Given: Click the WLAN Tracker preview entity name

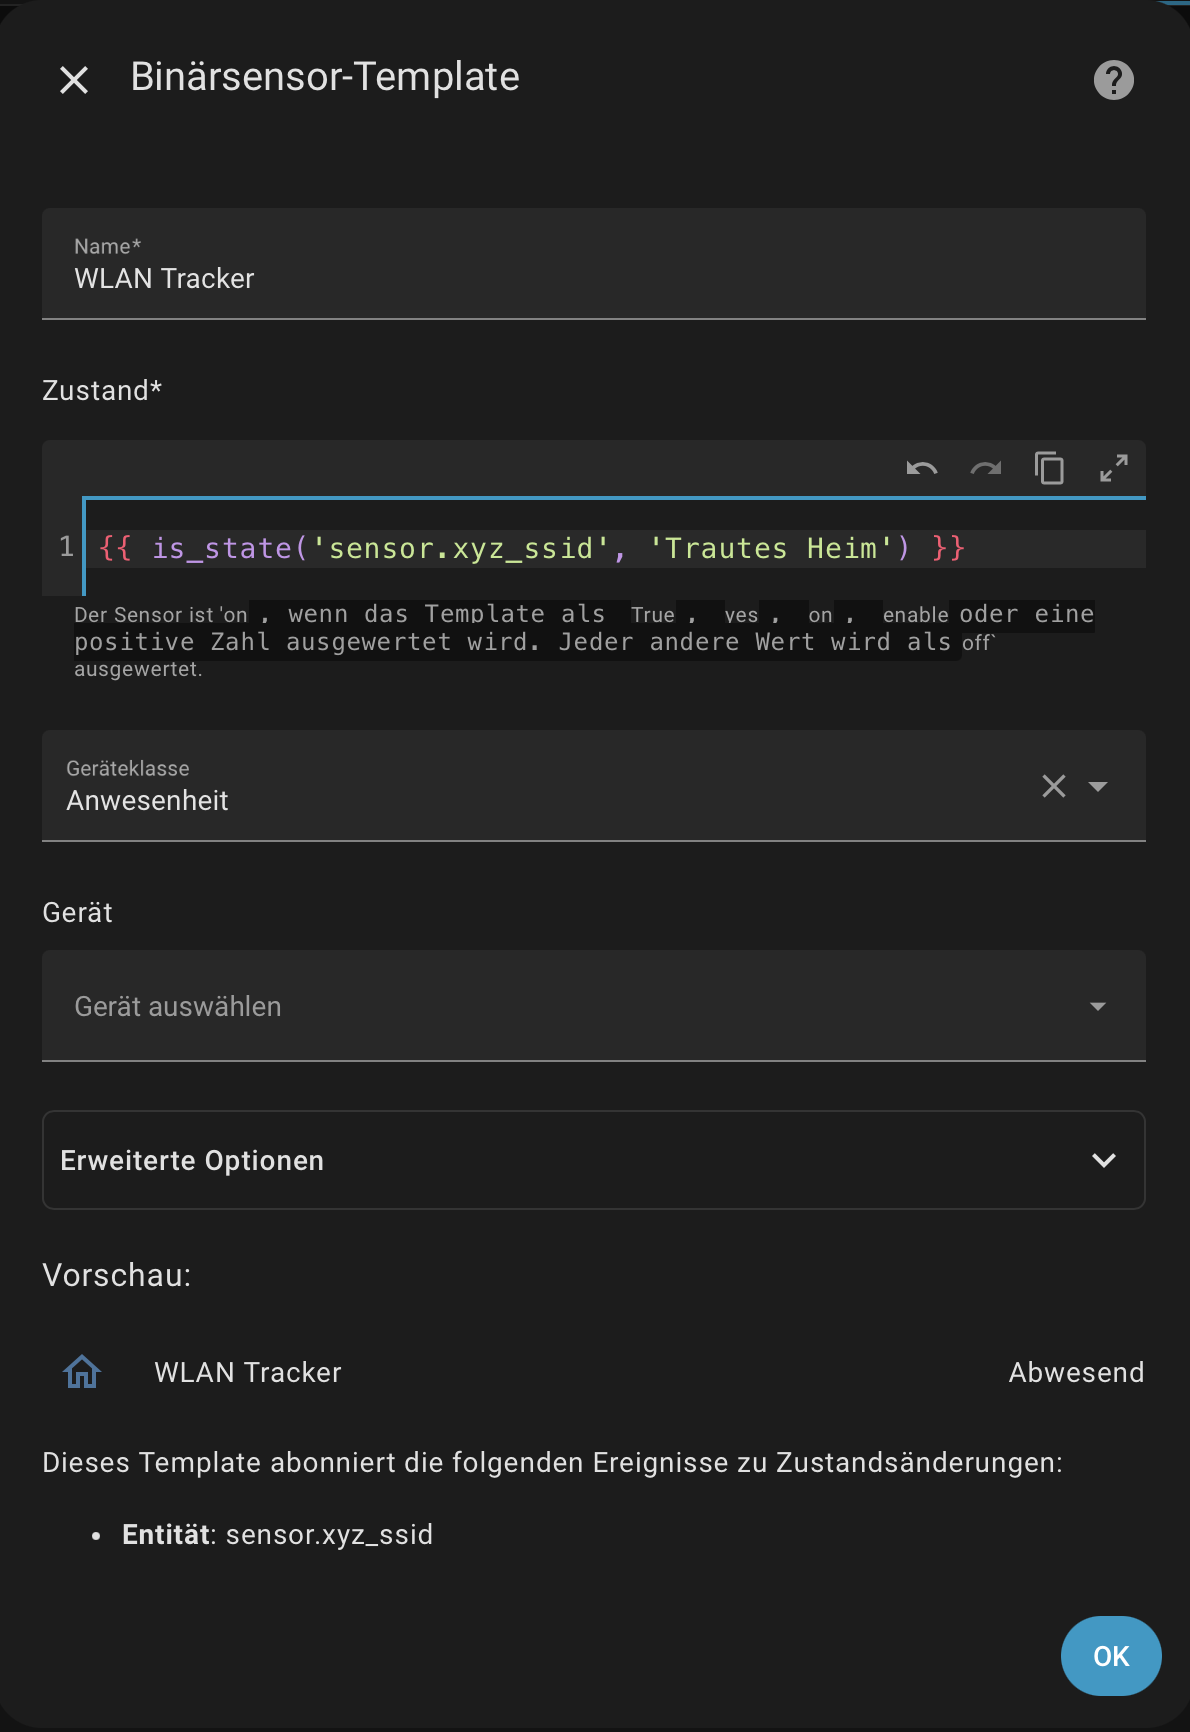Looking at the screenshot, I should tap(248, 1372).
